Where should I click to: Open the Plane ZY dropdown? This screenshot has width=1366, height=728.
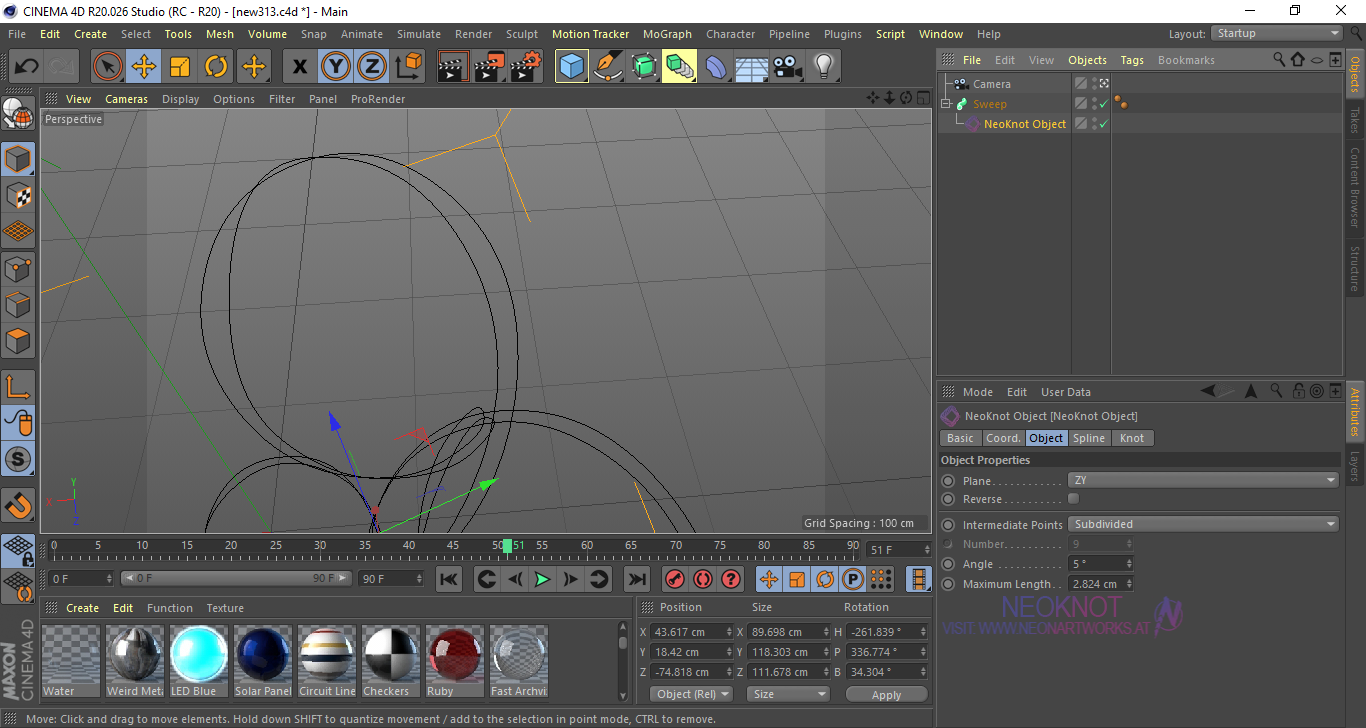[x=1204, y=480]
